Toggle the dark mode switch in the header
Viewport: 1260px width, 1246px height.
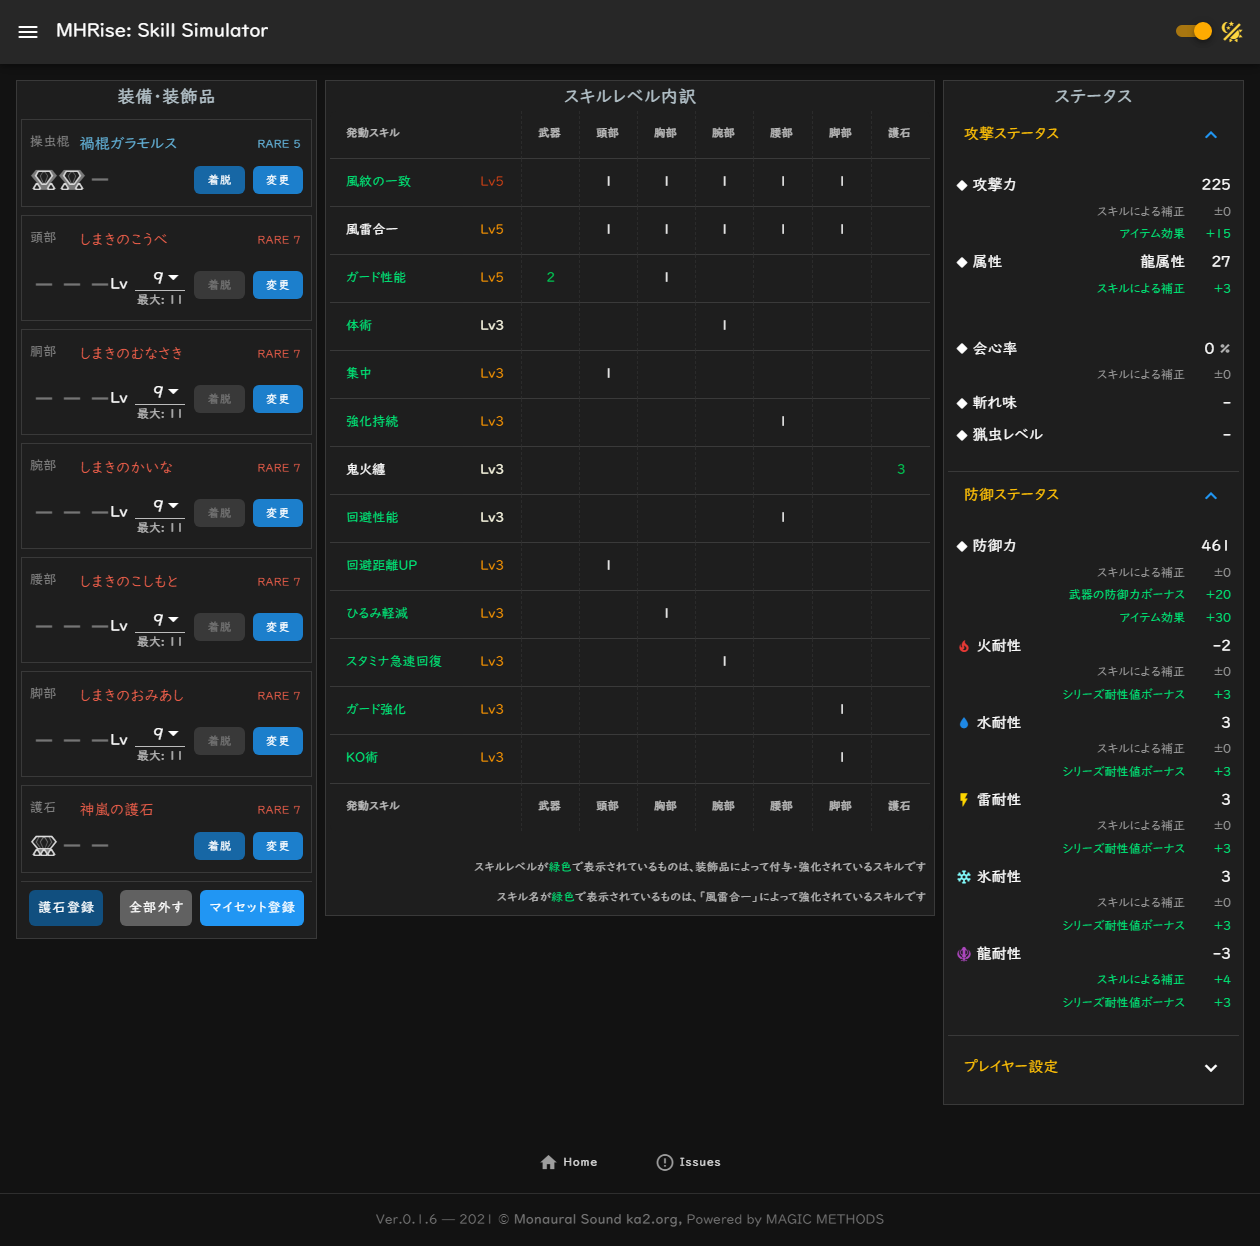[x=1192, y=31]
